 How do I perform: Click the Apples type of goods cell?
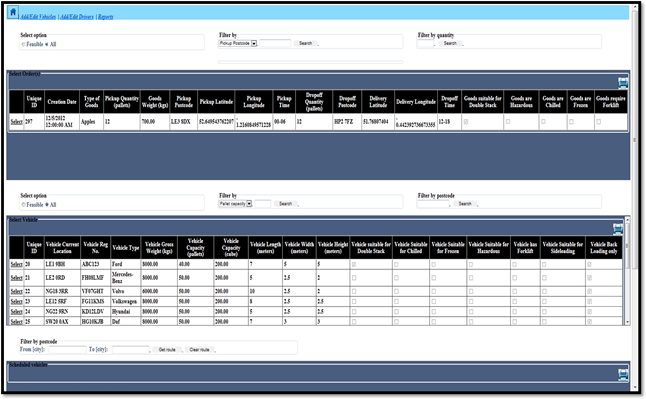click(91, 122)
